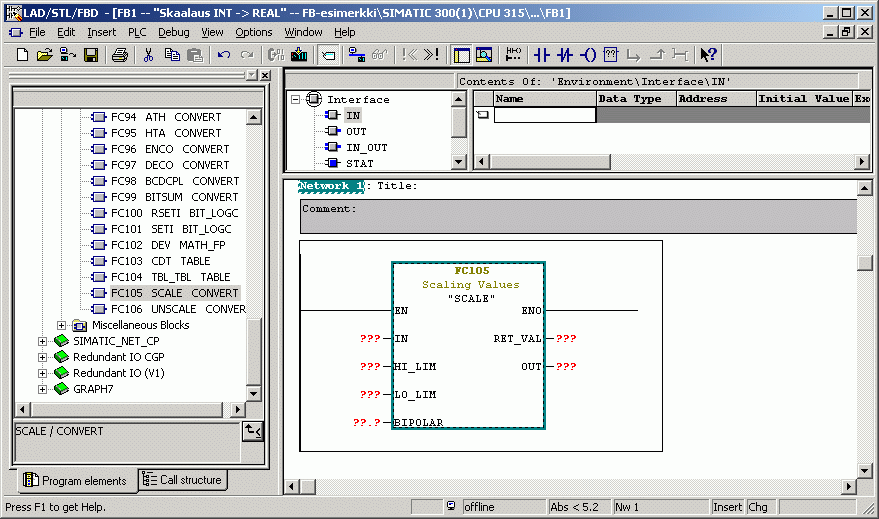
Task: Insert normally closed contact icon
Action: click(x=565, y=55)
